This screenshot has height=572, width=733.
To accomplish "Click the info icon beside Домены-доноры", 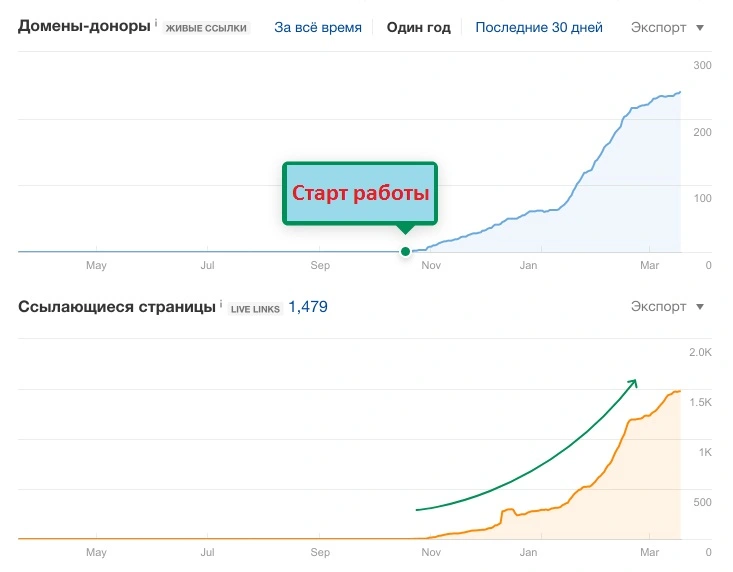I will (156, 22).
